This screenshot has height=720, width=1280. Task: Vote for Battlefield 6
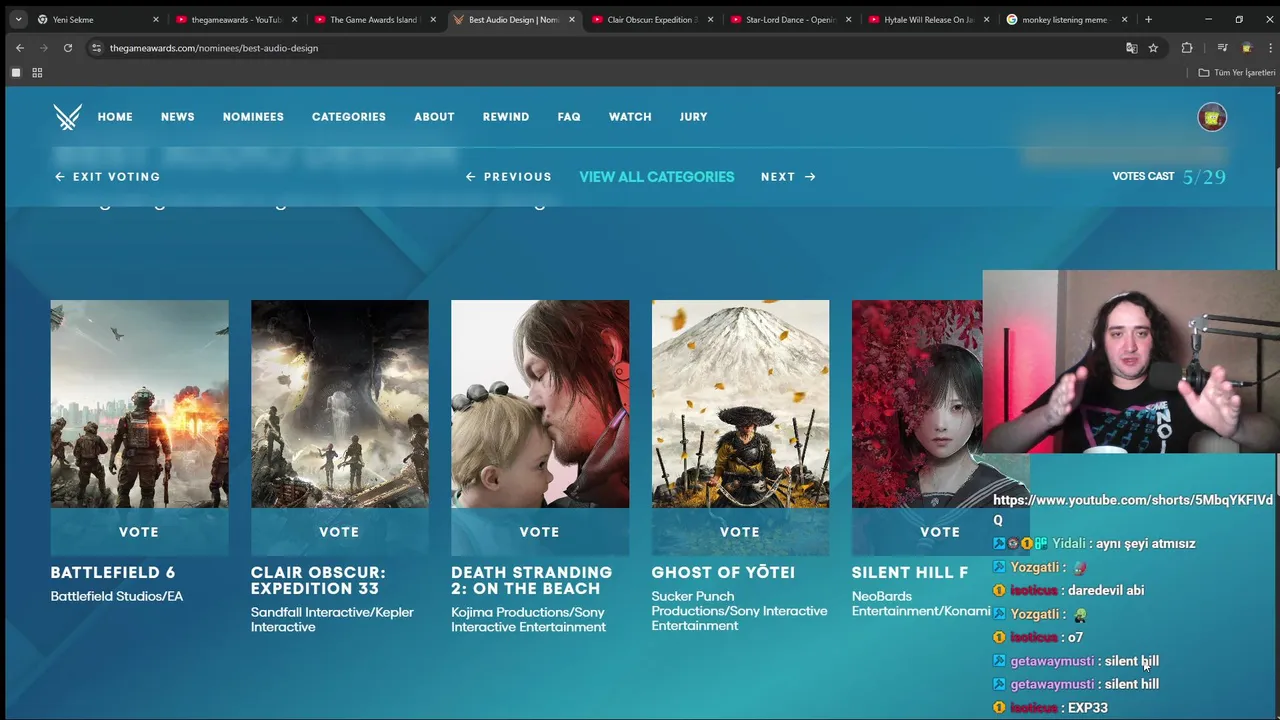tap(139, 532)
